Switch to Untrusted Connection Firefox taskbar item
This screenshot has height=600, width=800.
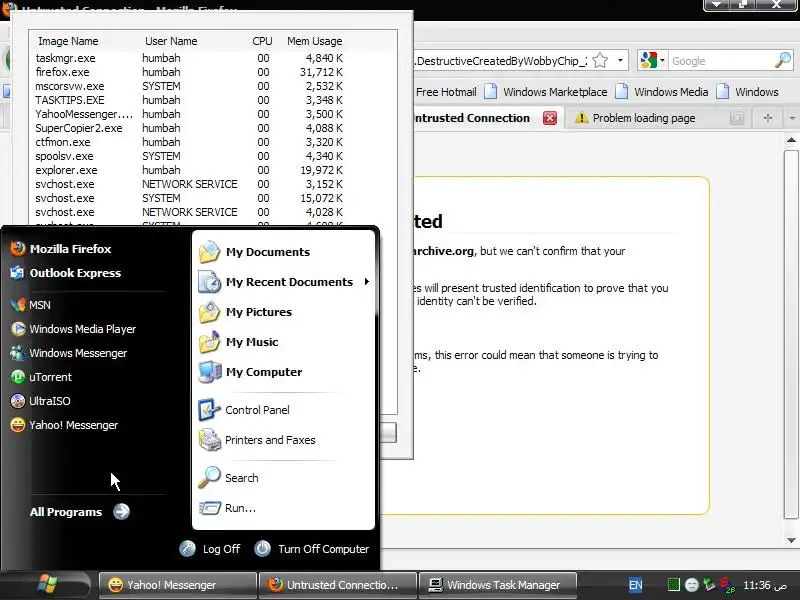click(x=337, y=585)
